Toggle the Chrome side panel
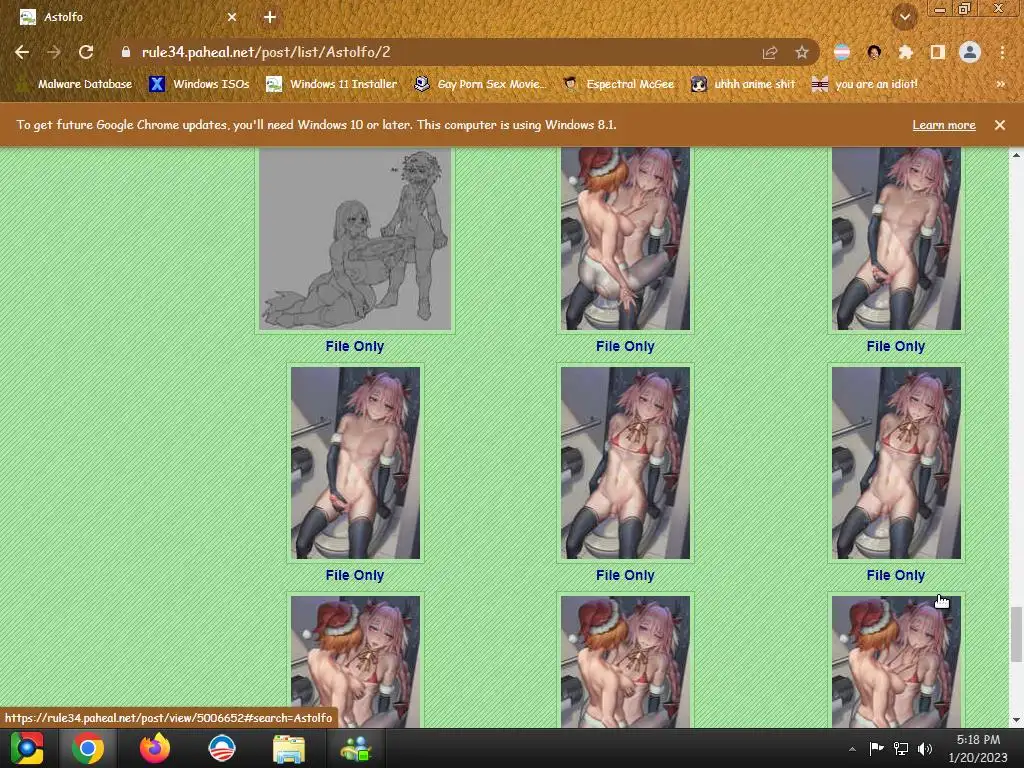 coord(938,52)
